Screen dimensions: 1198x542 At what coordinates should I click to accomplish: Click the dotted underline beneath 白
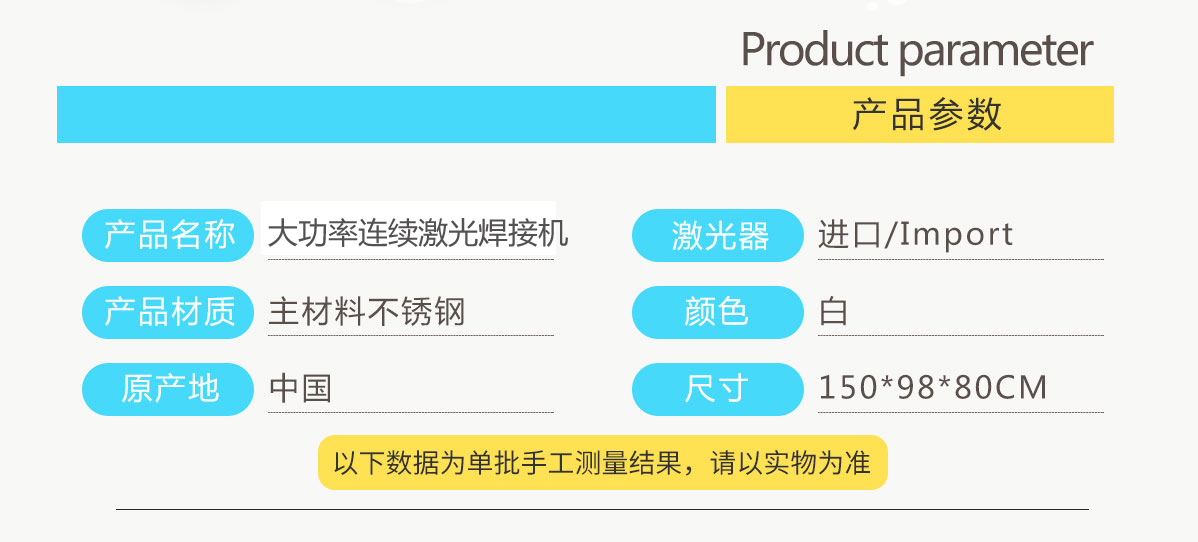(x=960, y=336)
